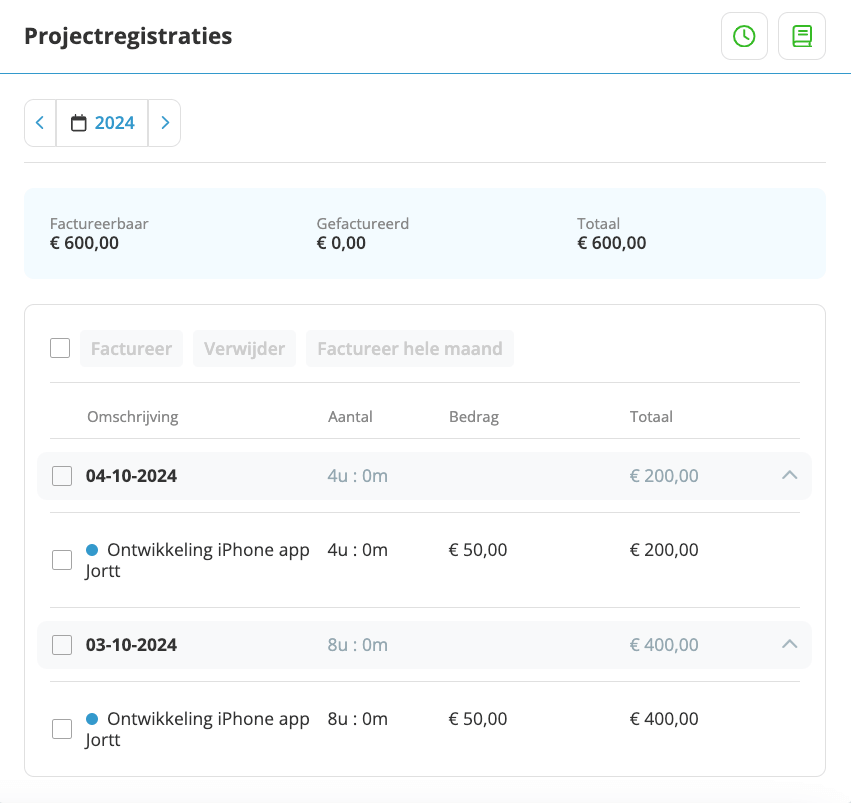The image size is (851, 803).
Task: Click € 400,00 total in Ontwikkeling row
Action: click(x=664, y=719)
